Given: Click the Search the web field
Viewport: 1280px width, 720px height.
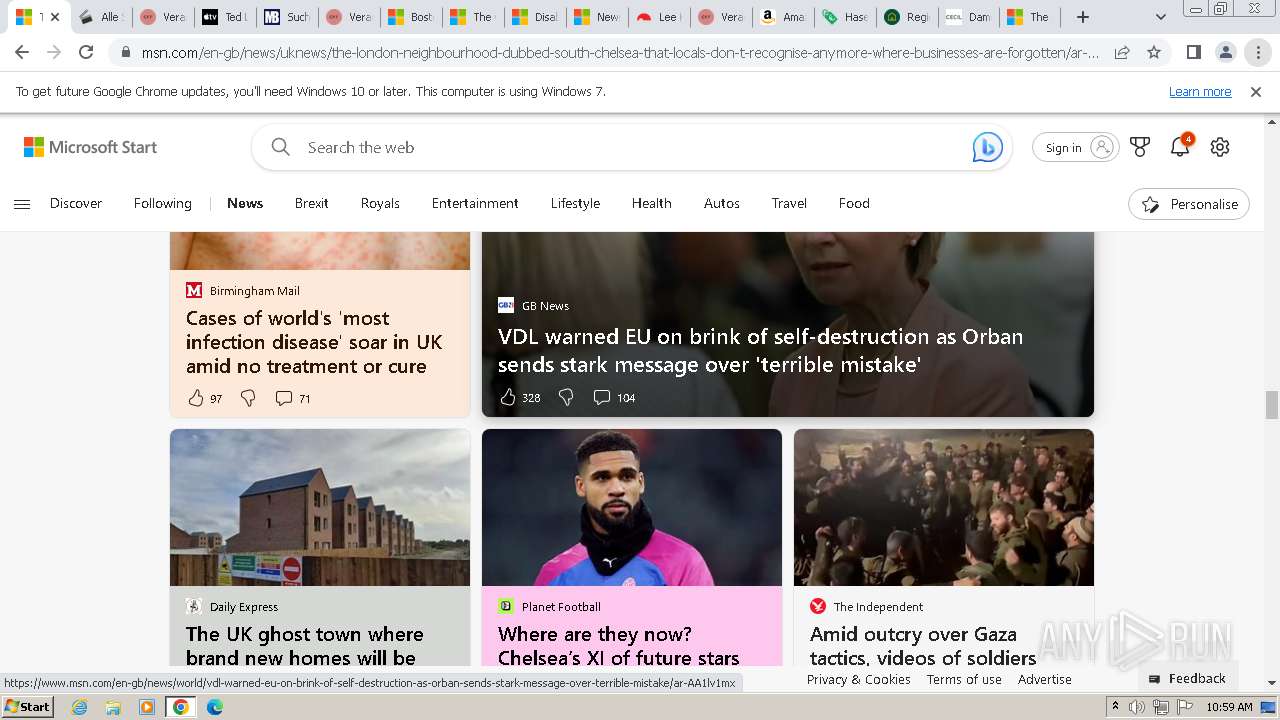Looking at the screenshot, I should pyautogui.click(x=630, y=147).
